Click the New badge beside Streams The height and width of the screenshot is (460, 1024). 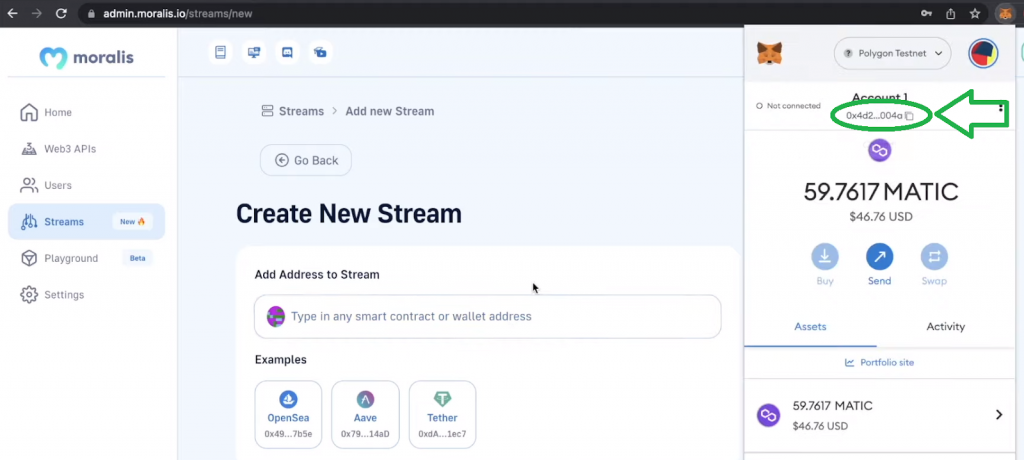coord(132,222)
